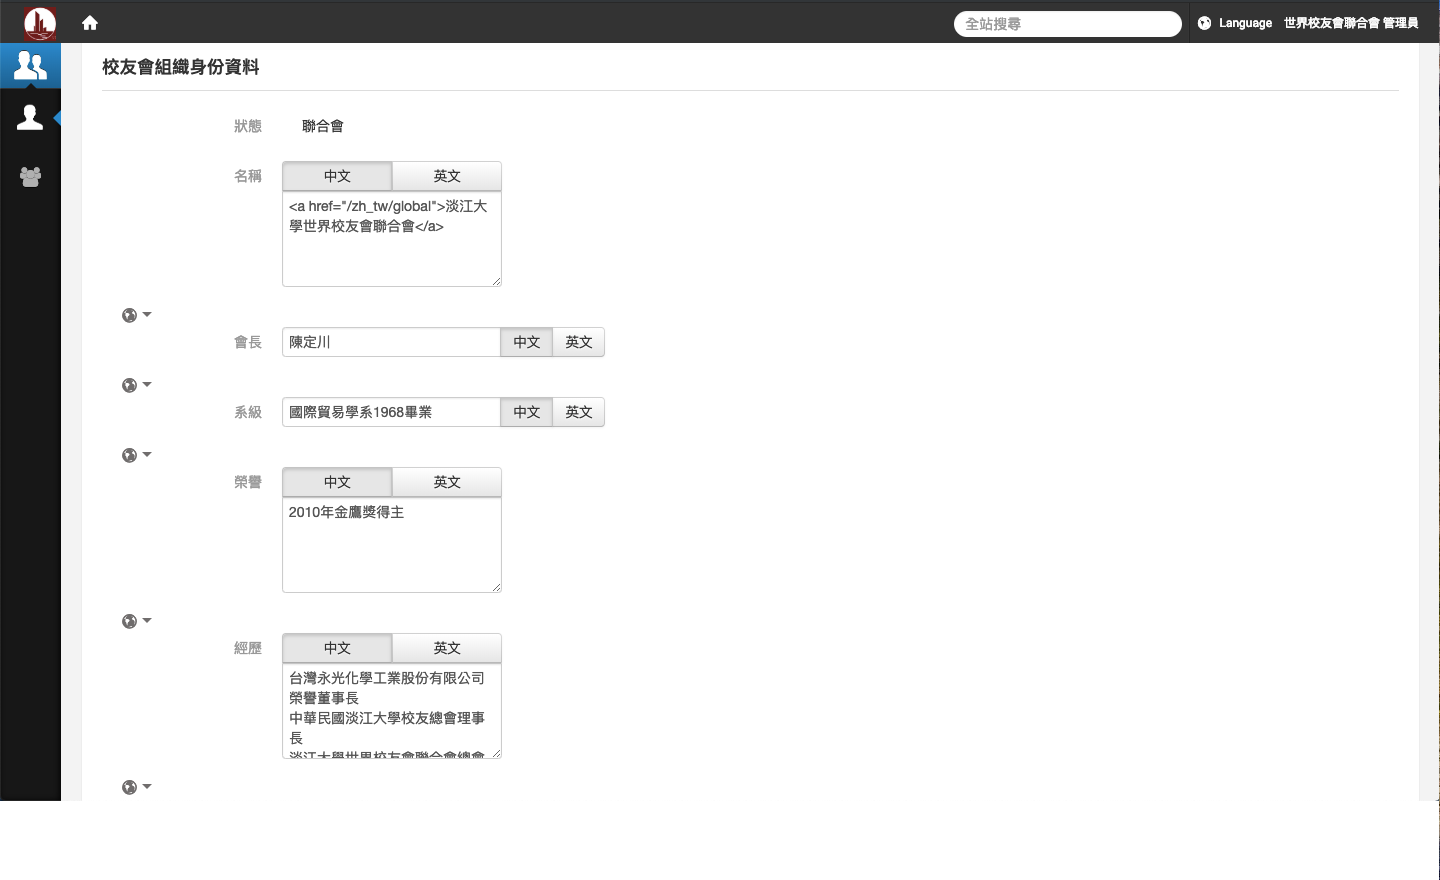The image size is (1440, 880).
Task: Open globe dropdown above 系級 row
Action: 136,385
